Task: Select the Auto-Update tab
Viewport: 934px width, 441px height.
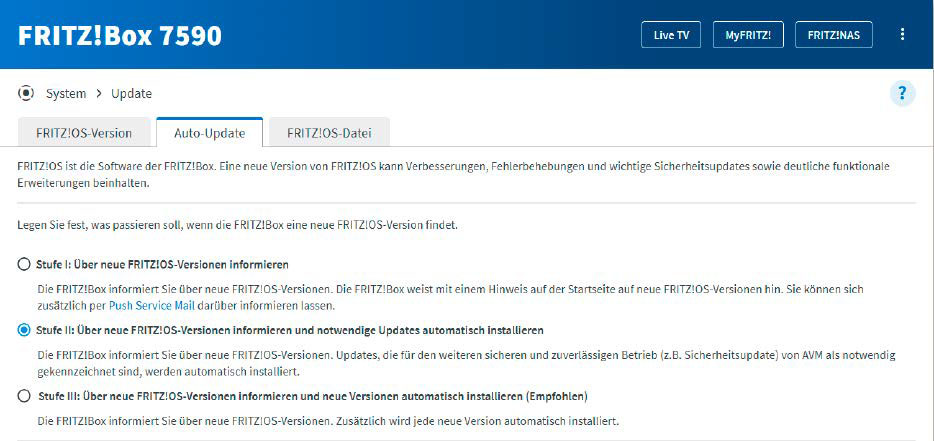Action: pos(210,133)
